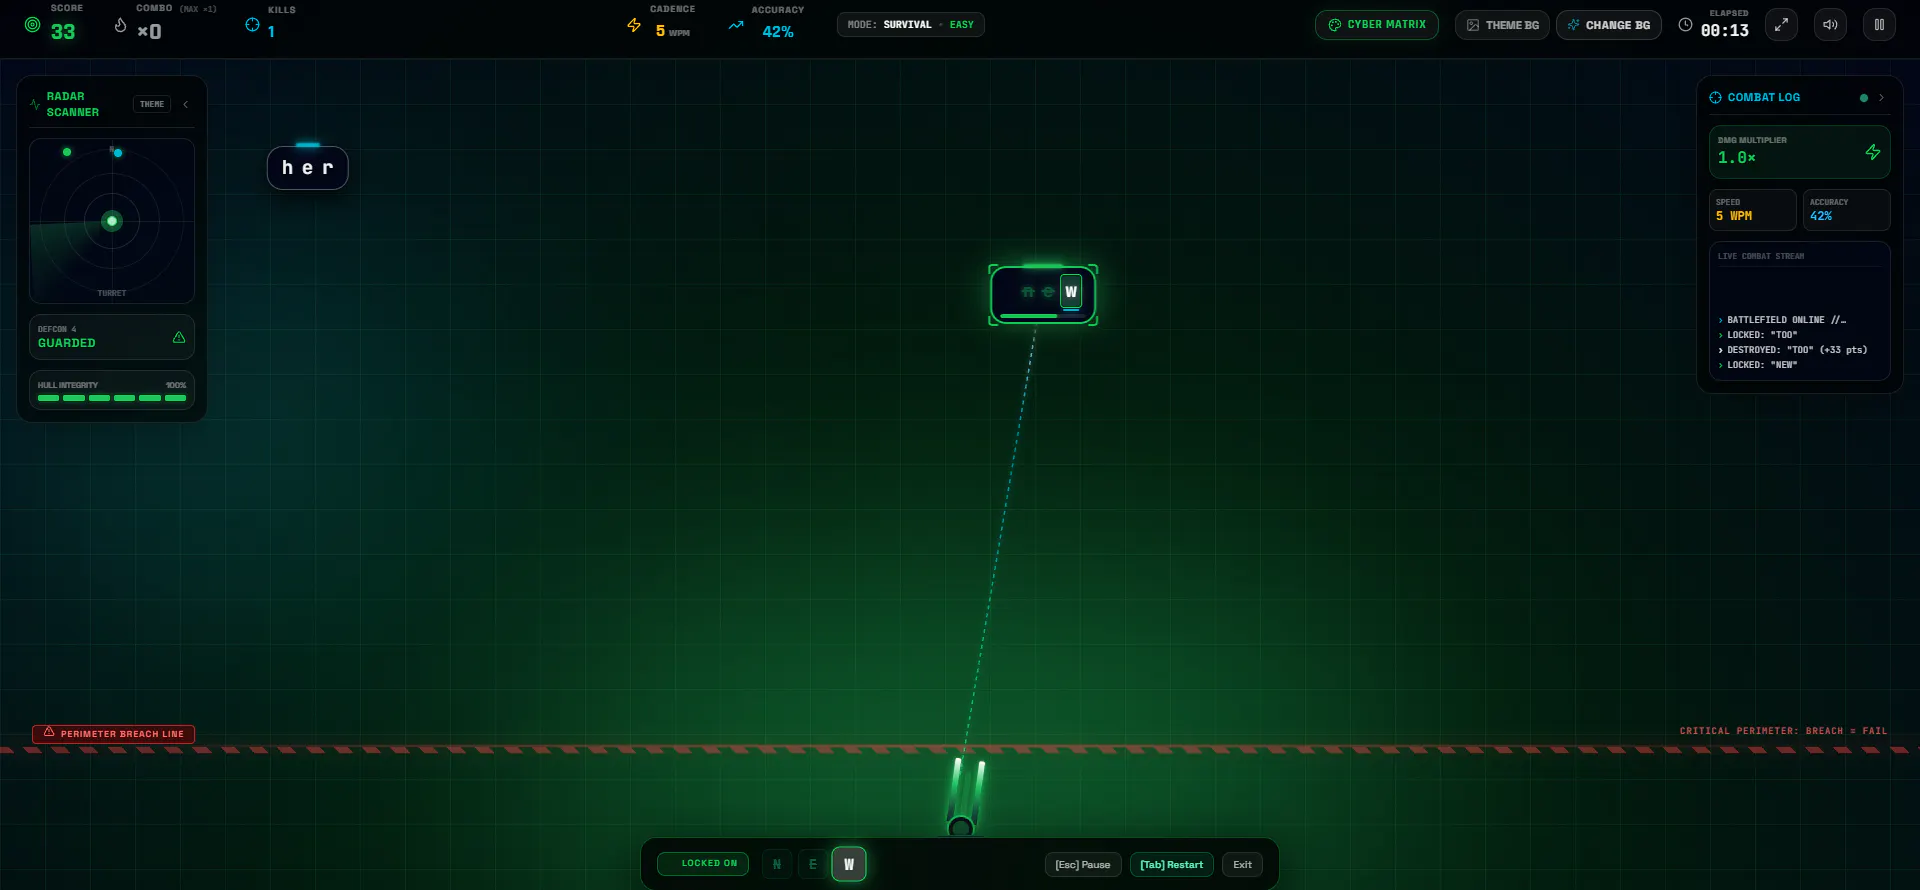Screen dimensions: 1920x890
Task: Click the Locked On indicator
Action: click(703, 864)
